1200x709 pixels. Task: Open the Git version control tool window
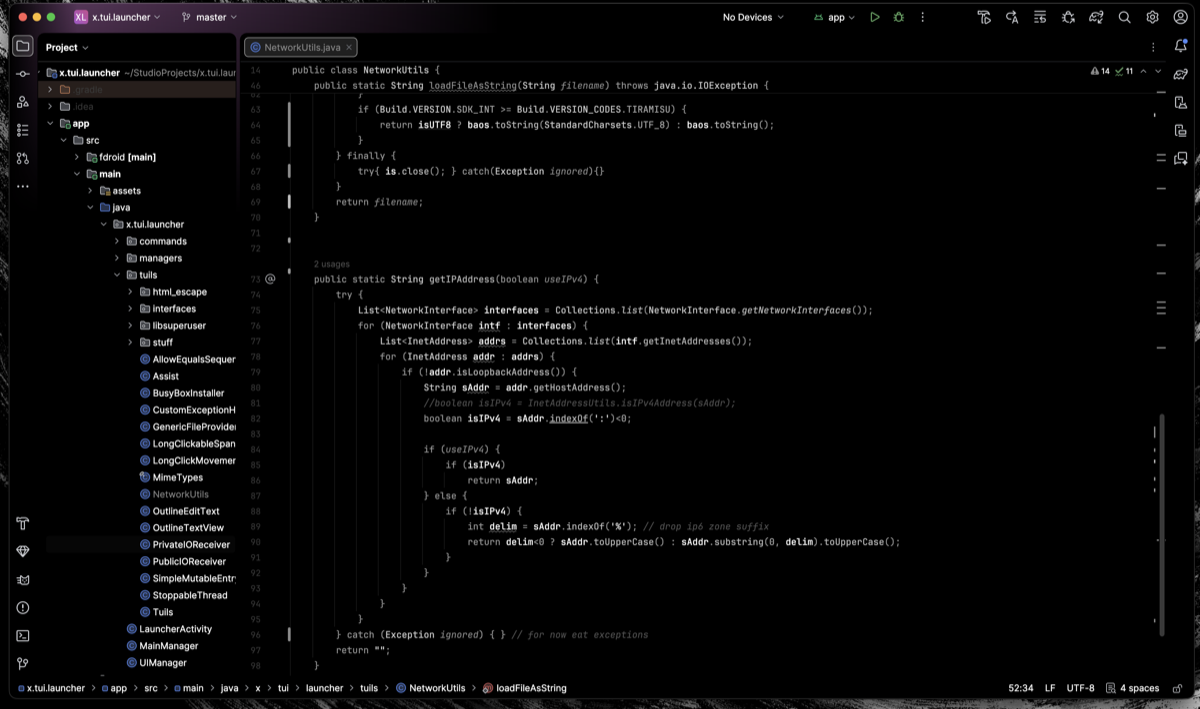click(x=23, y=663)
